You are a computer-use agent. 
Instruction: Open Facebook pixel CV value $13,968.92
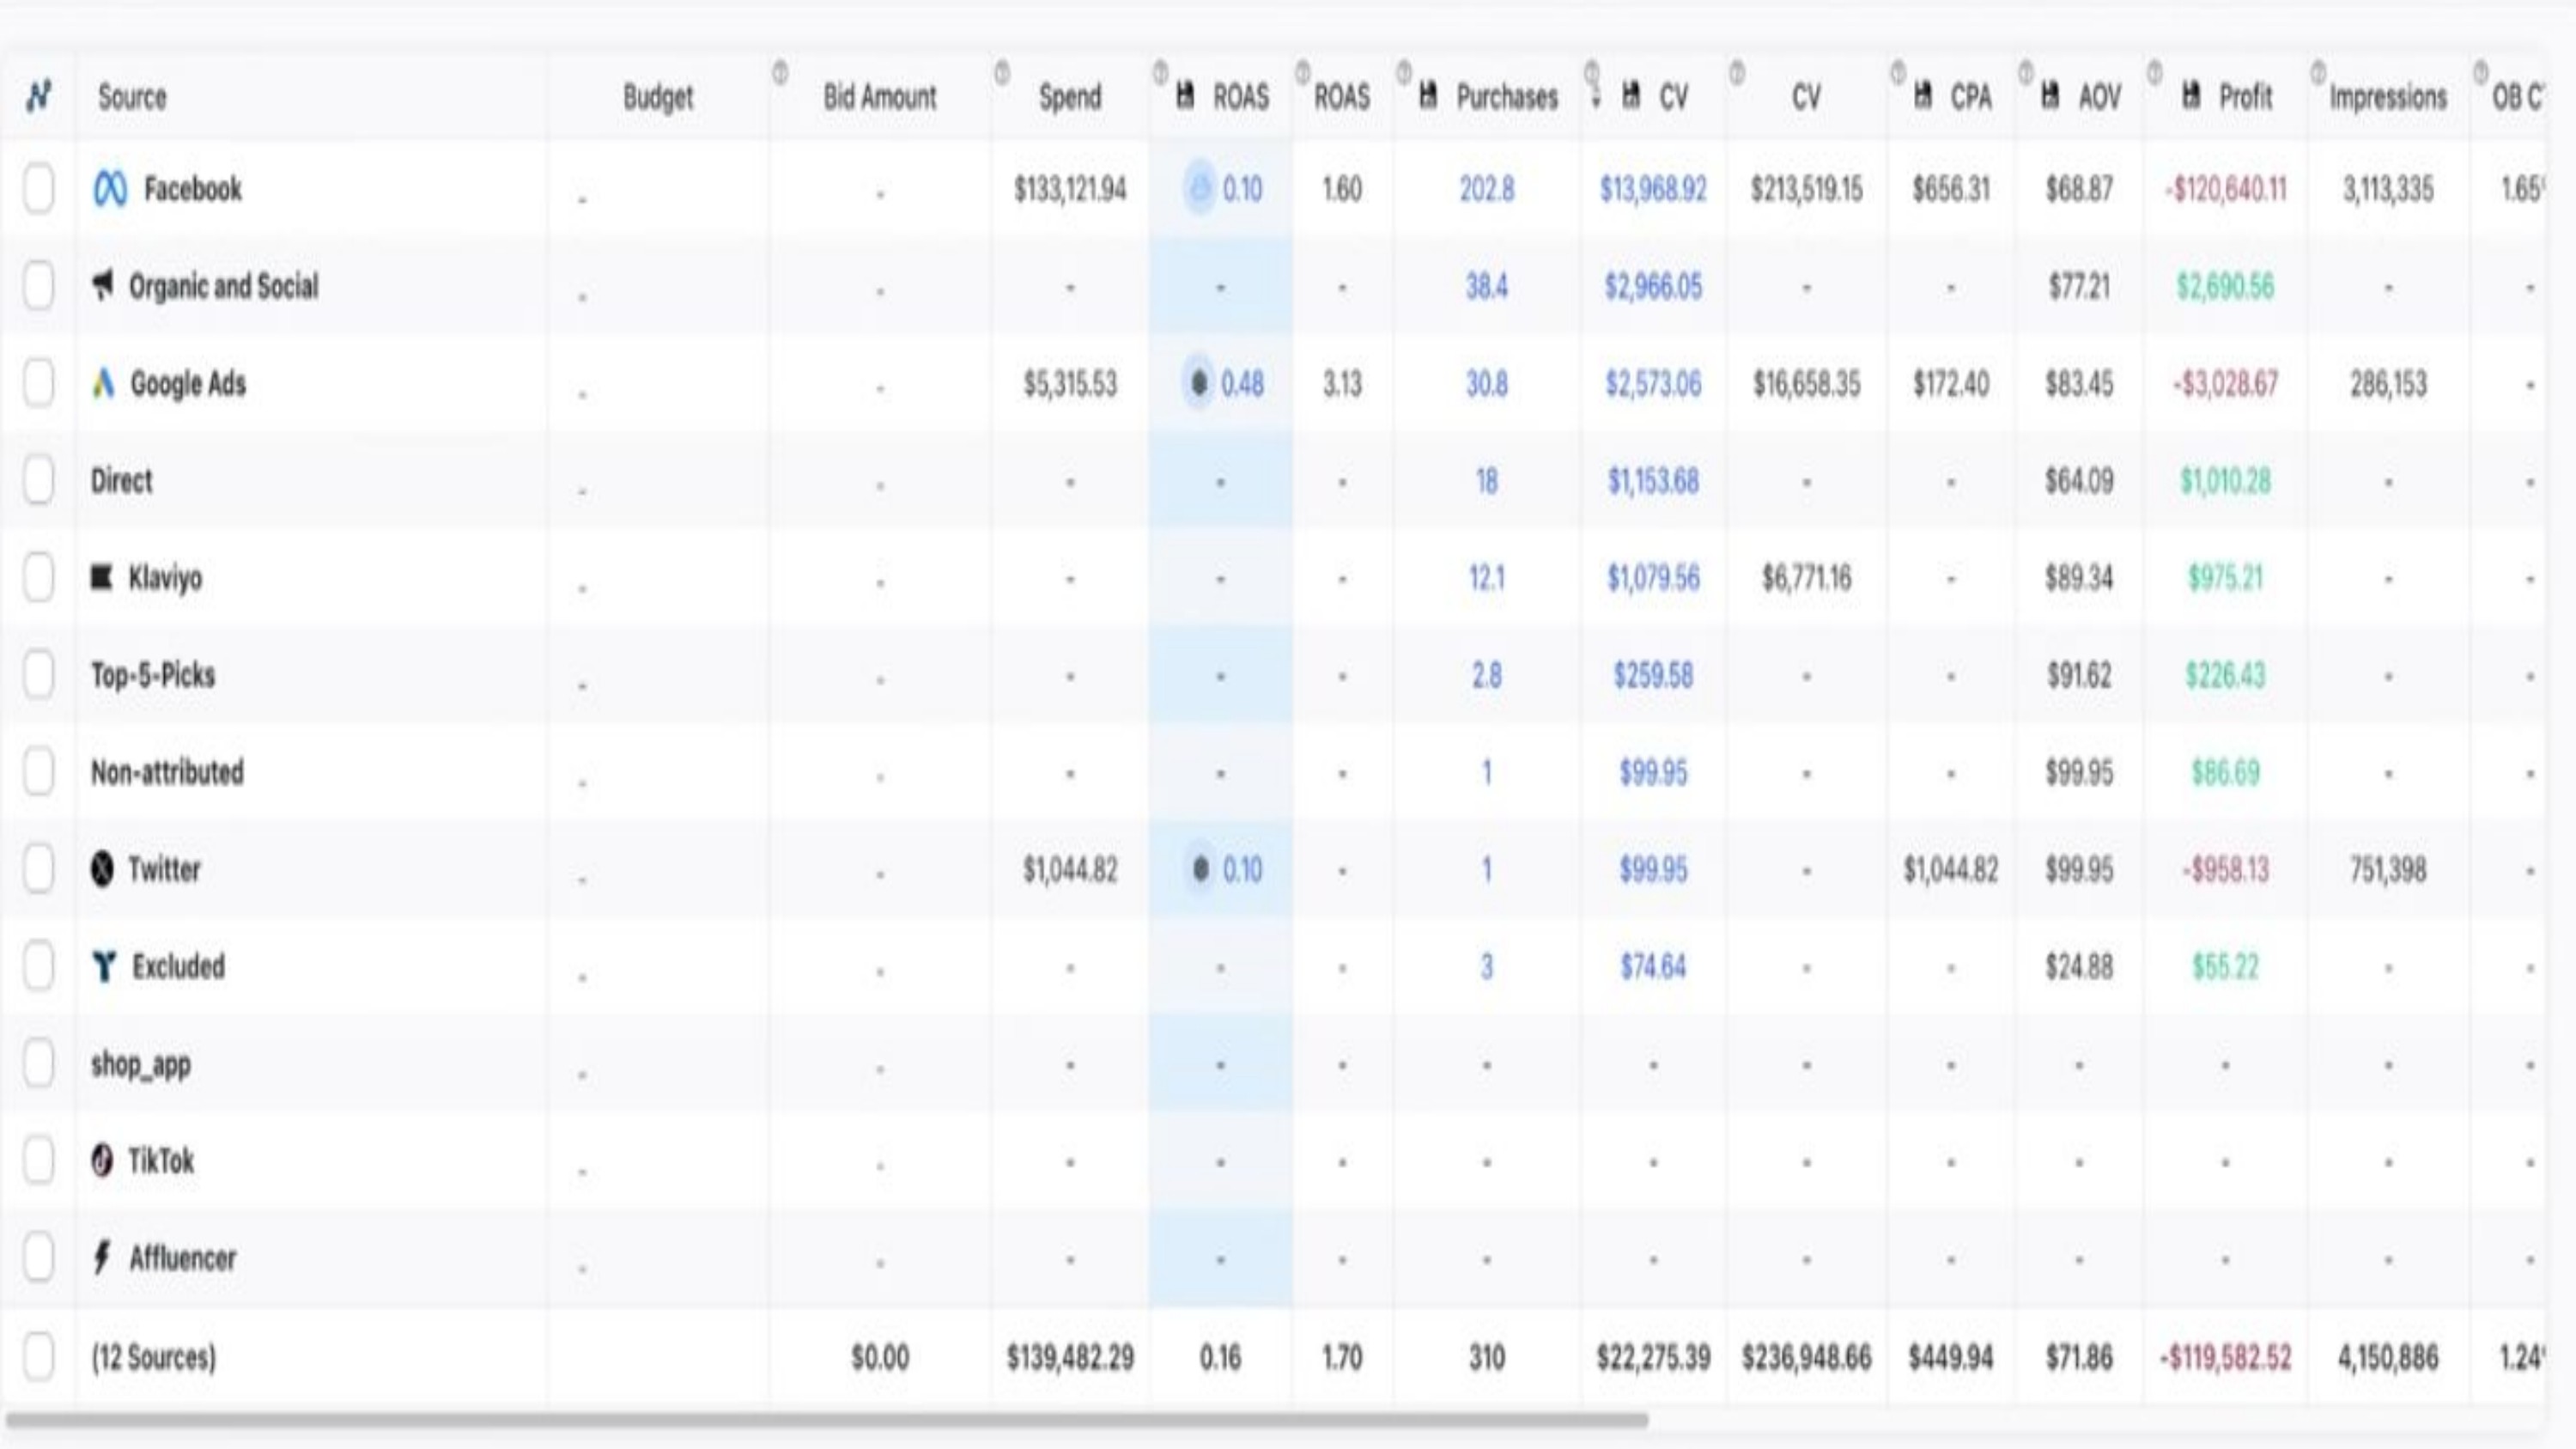[x=1653, y=189]
